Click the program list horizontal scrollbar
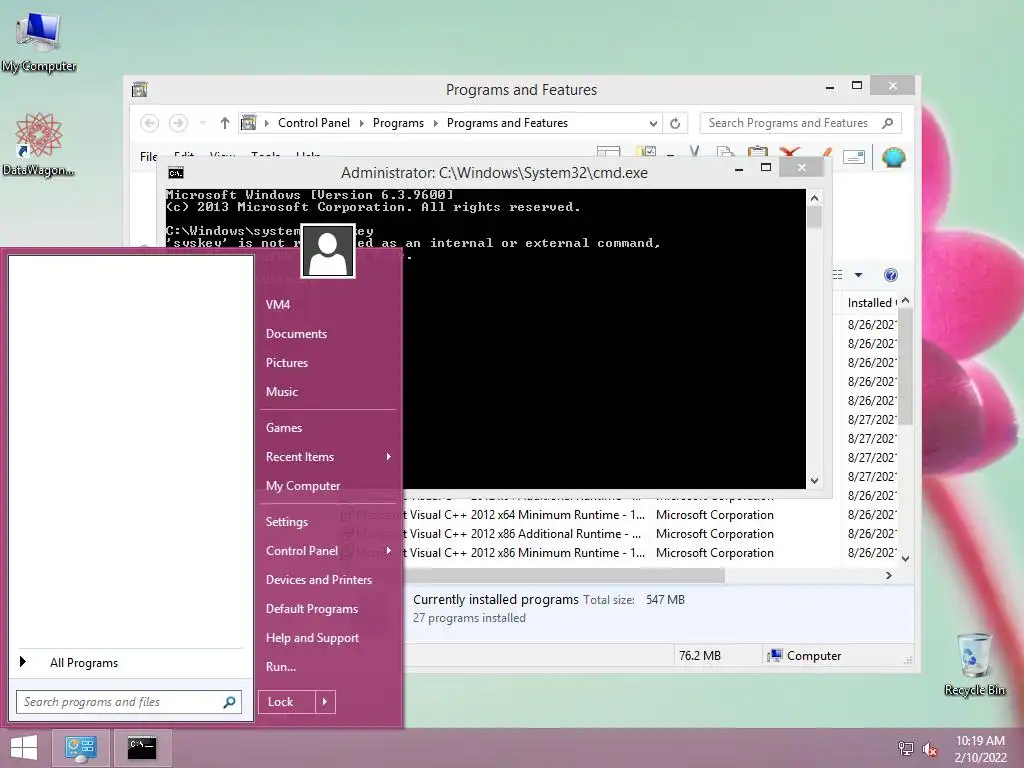Image resolution: width=1024 pixels, height=768 pixels. [x=564, y=575]
